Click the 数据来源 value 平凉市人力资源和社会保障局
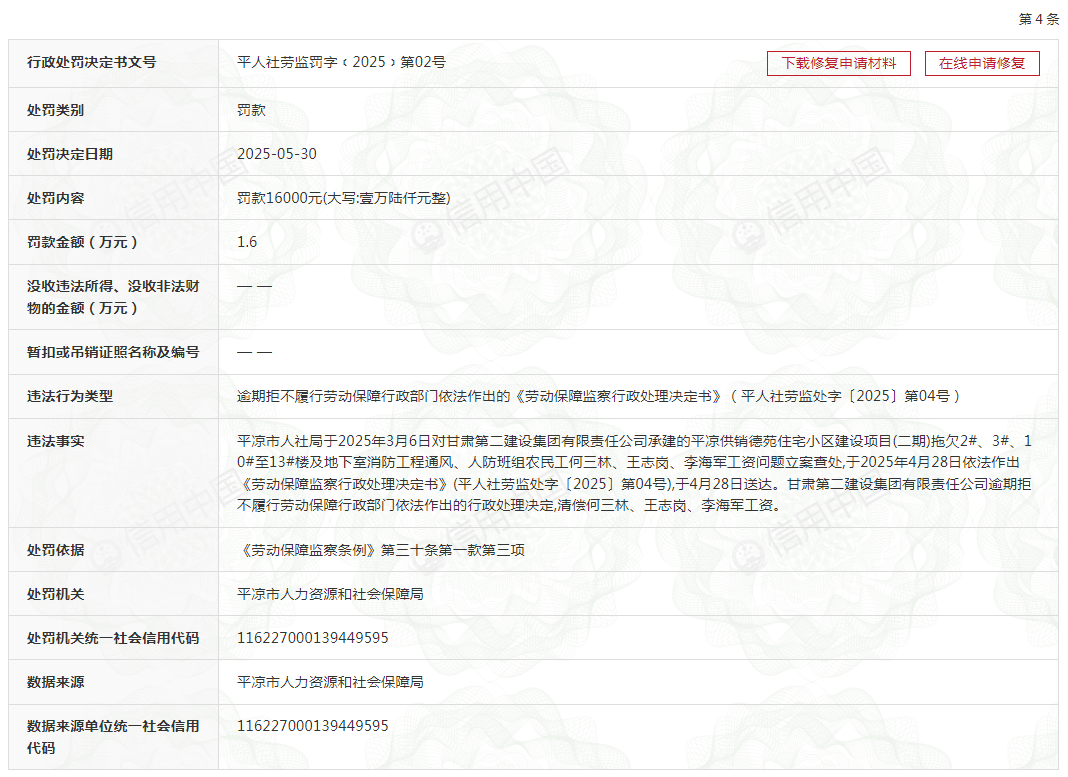 click(330, 682)
